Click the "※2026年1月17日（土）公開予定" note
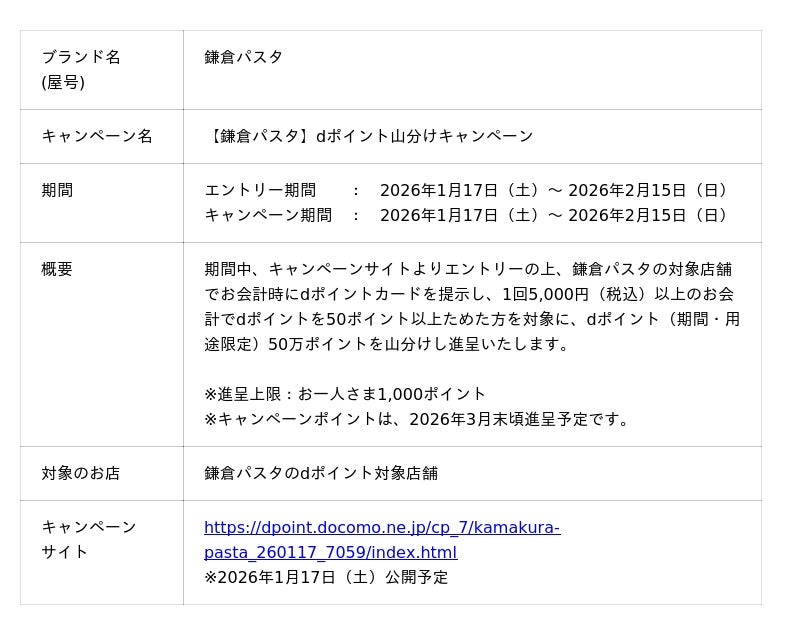 click(x=326, y=577)
